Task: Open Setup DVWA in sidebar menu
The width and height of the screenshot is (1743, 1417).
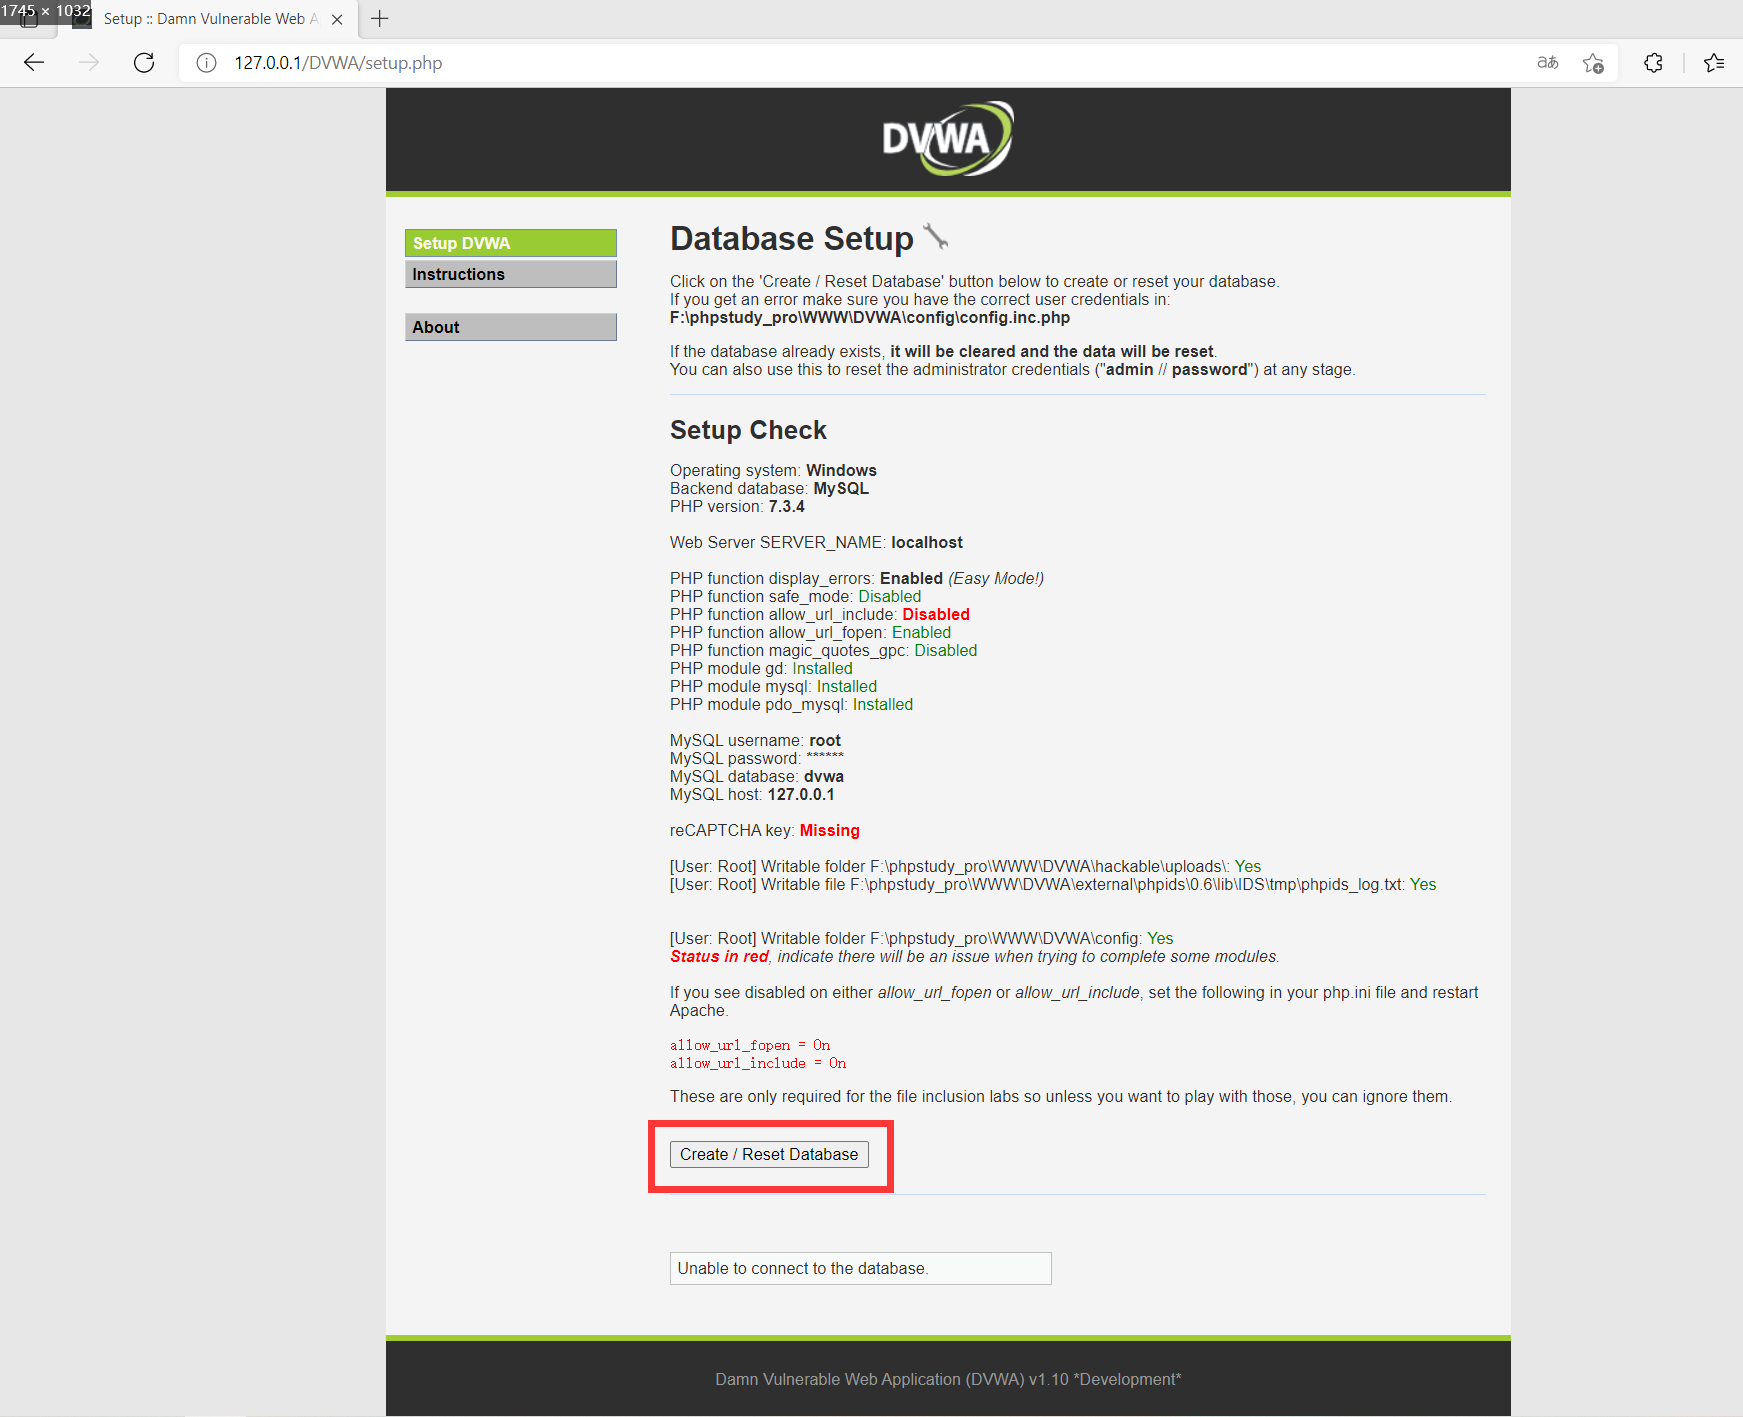Action: click(511, 243)
